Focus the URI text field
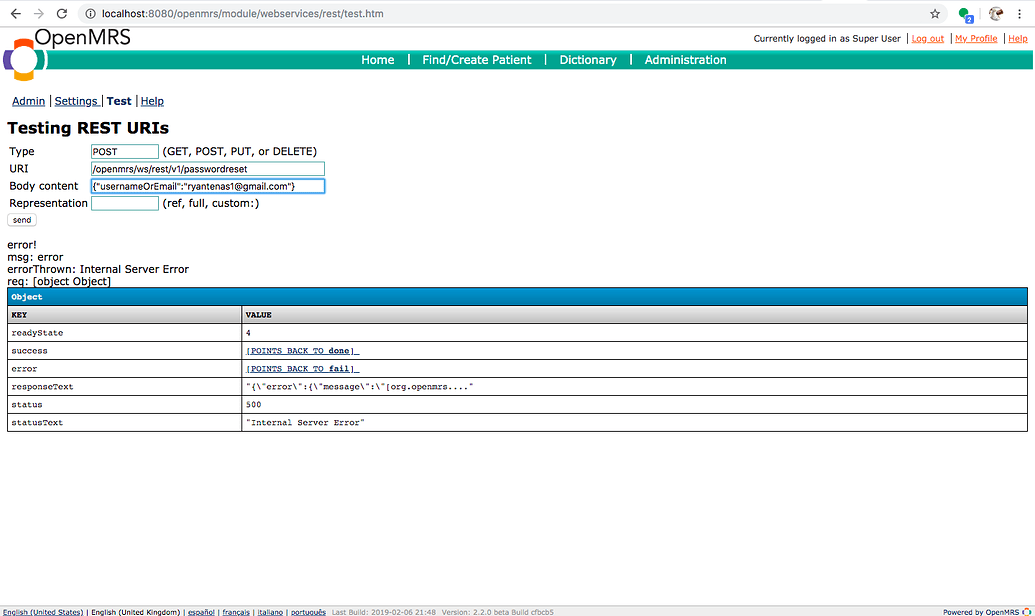This screenshot has width=1035, height=616. pyautogui.click(x=207, y=169)
